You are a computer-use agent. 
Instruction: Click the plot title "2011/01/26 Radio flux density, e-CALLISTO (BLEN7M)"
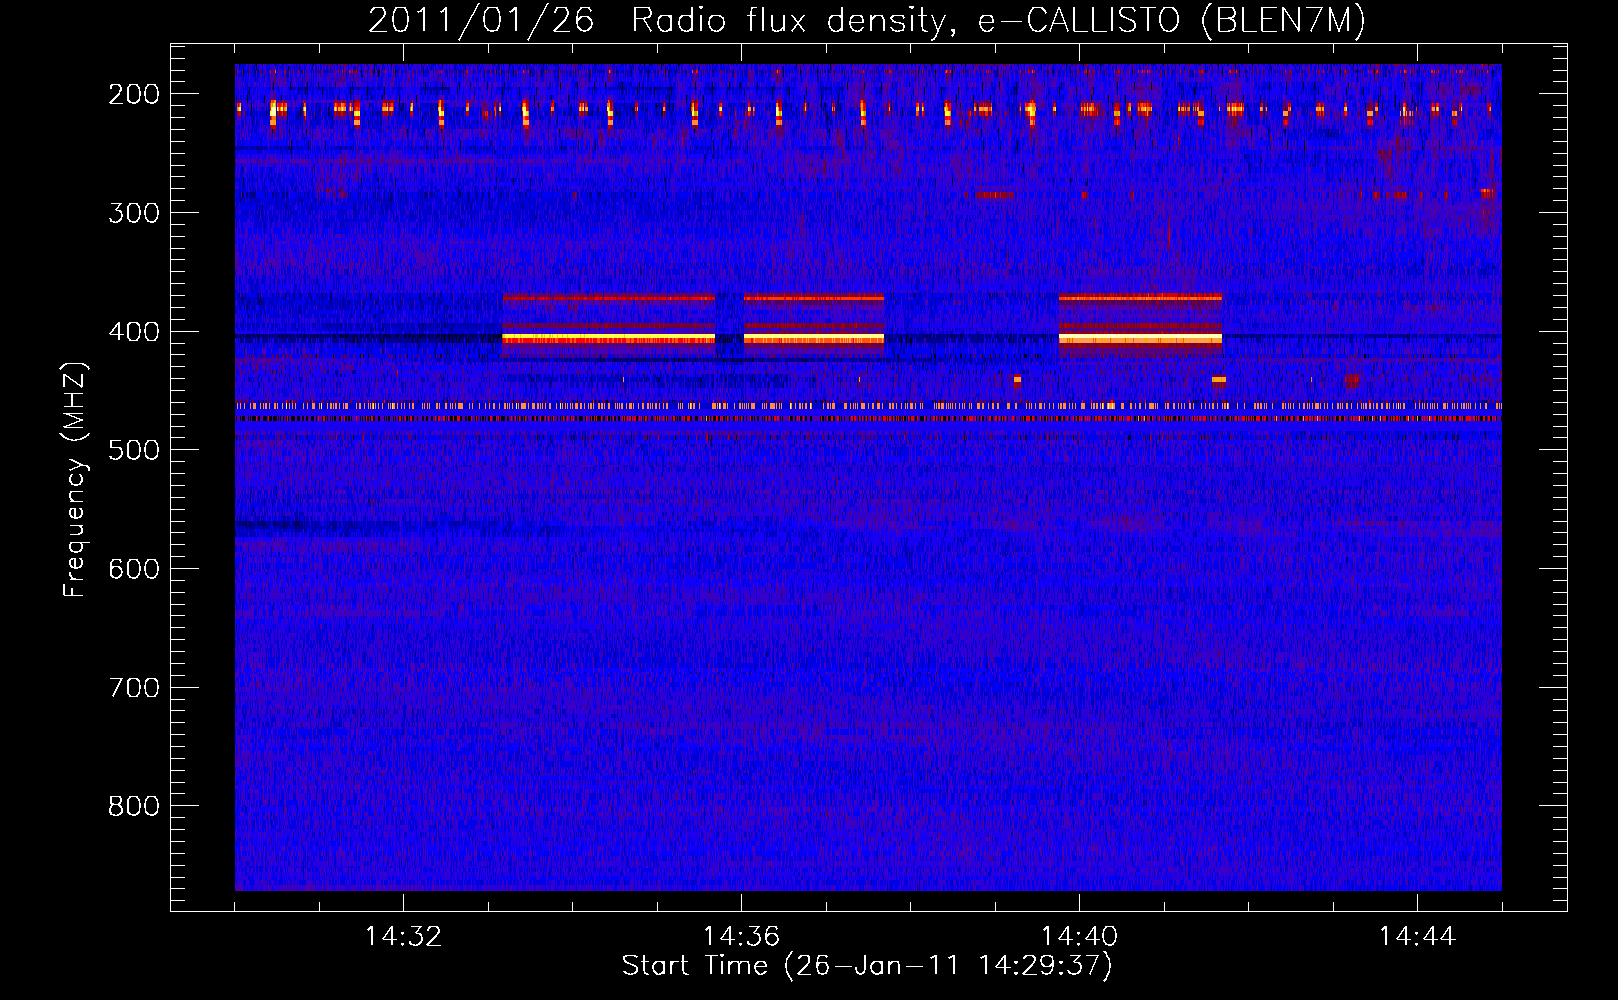click(x=867, y=20)
